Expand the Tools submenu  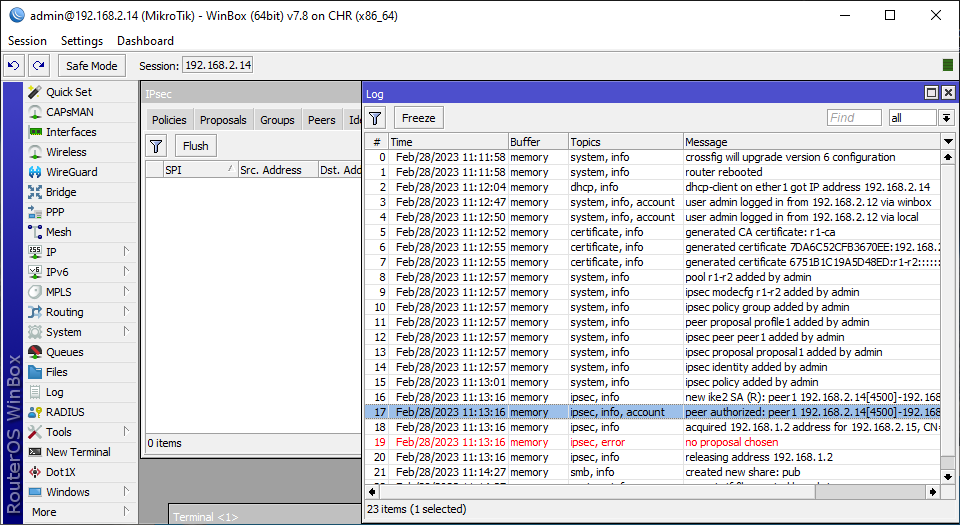[x=126, y=431]
